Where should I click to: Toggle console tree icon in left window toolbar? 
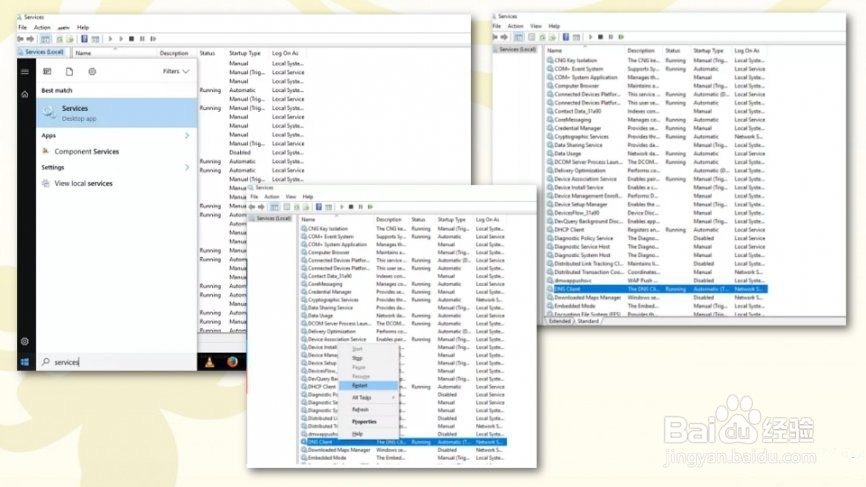point(46,39)
